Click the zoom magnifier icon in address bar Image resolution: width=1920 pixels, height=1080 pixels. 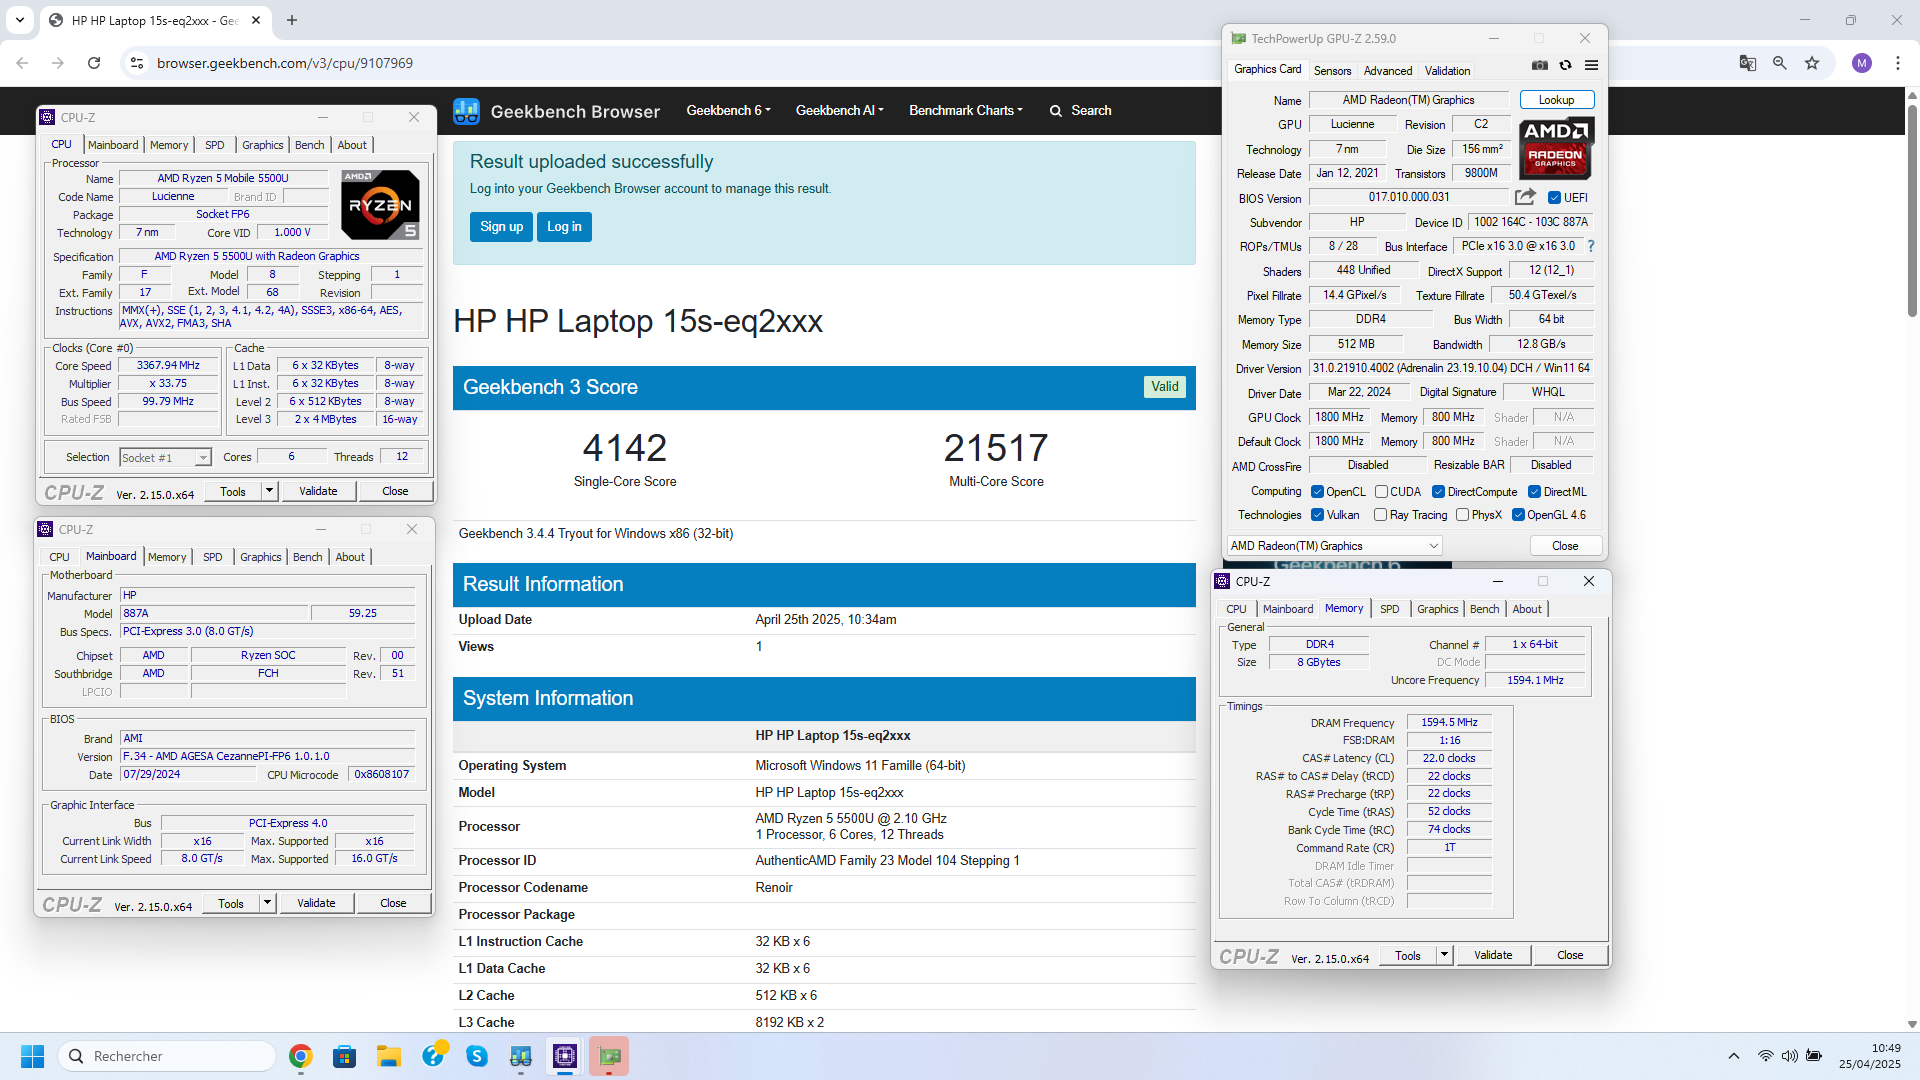(1780, 63)
